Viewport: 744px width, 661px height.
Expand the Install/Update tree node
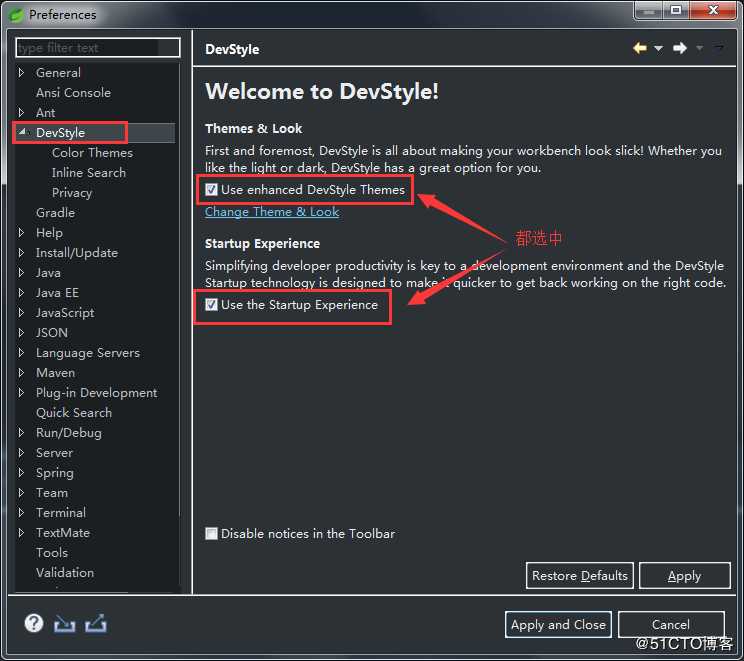coord(21,252)
